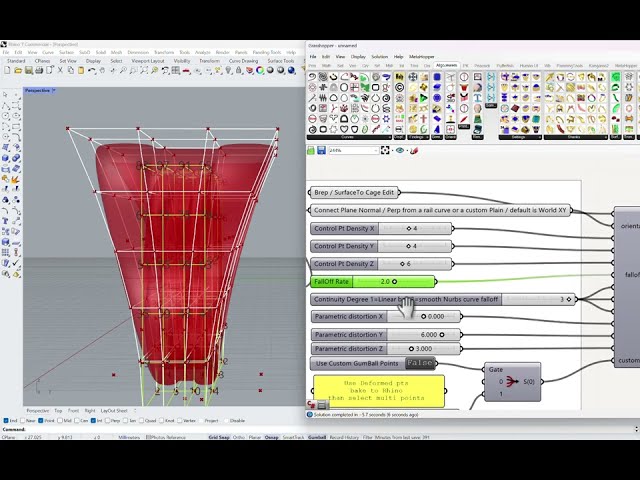Open the Perspective viewport title dropdown arrow

click(x=53, y=91)
